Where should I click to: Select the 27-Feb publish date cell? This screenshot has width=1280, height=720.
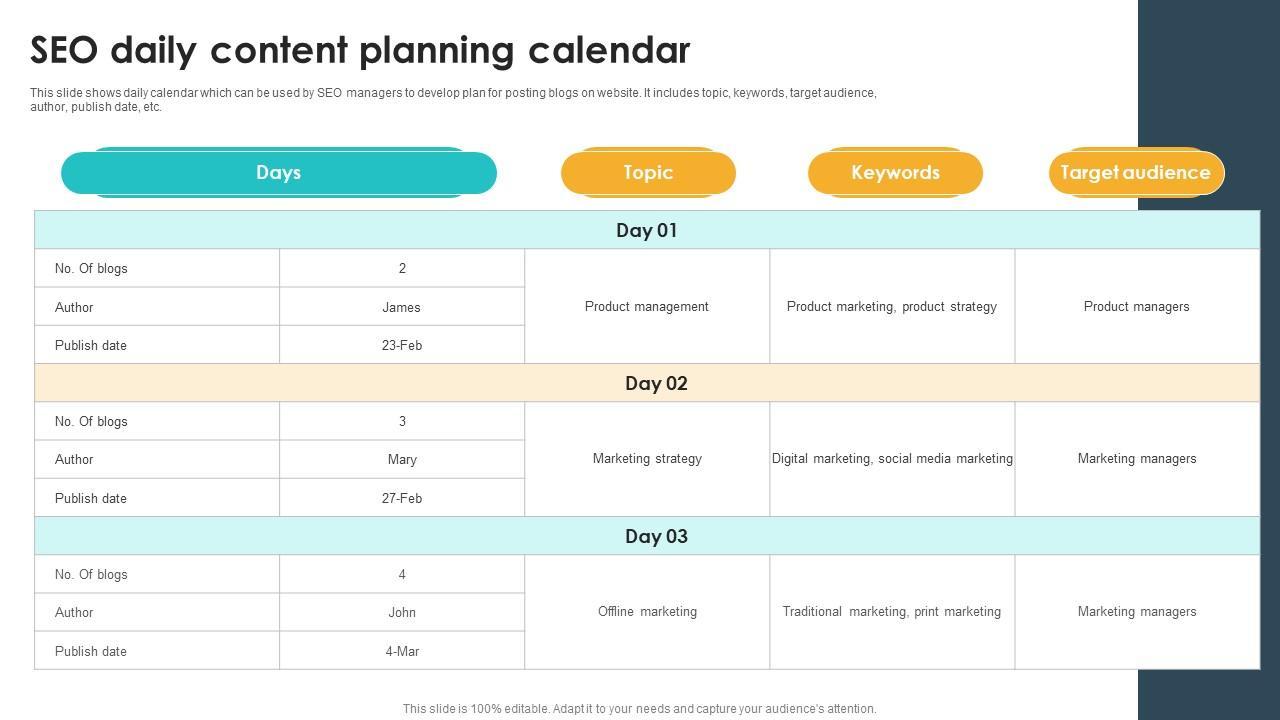(x=402, y=499)
